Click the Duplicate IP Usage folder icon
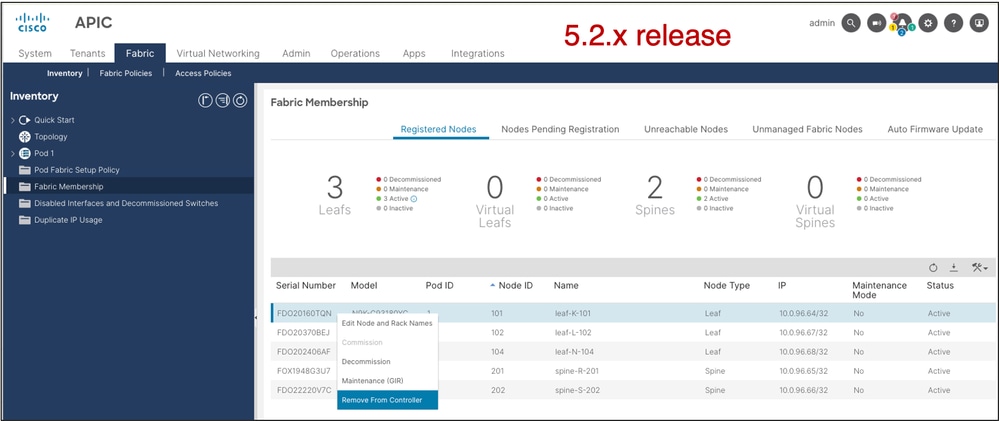The width and height of the screenshot is (999, 421). 25,220
